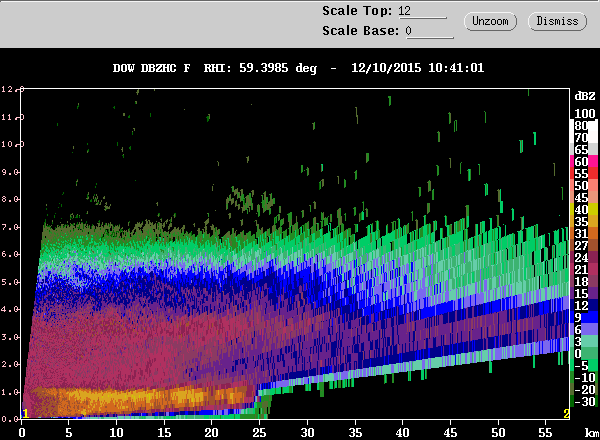Screen dimensions: 600x440
Task: Select the 'Scale Top:' label
Action: (357, 11)
